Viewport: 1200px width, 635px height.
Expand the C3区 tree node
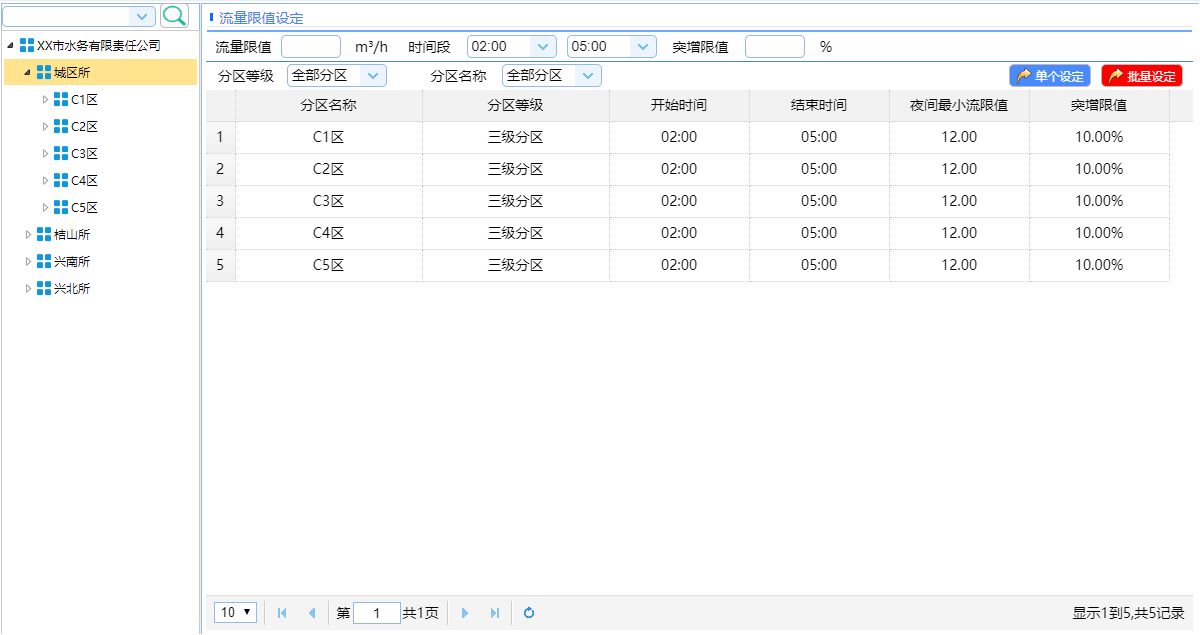point(45,153)
